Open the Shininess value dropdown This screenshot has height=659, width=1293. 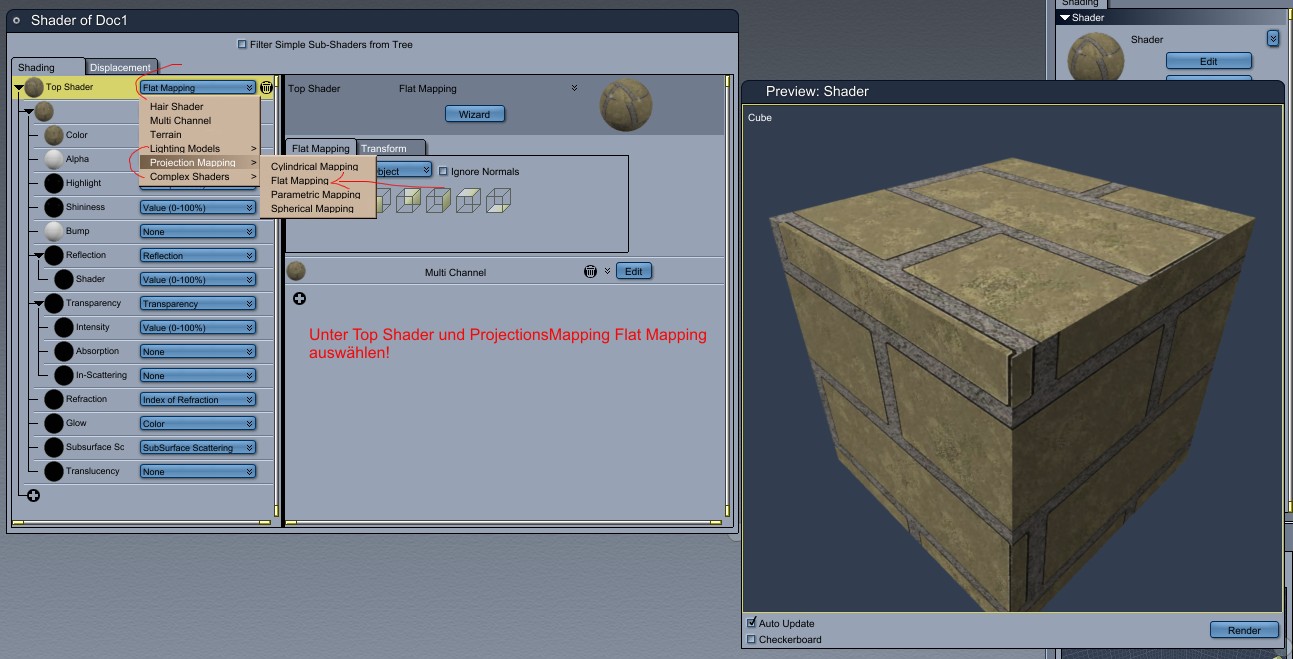[x=198, y=208]
